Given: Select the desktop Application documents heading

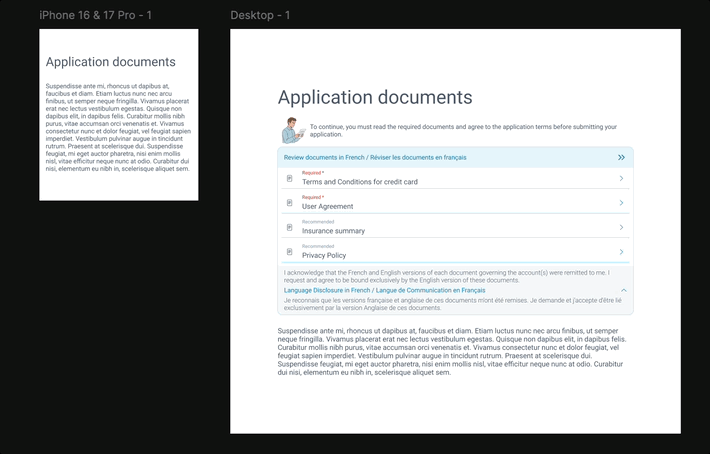Looking at the screenshot, I should (x=375, y=97).
